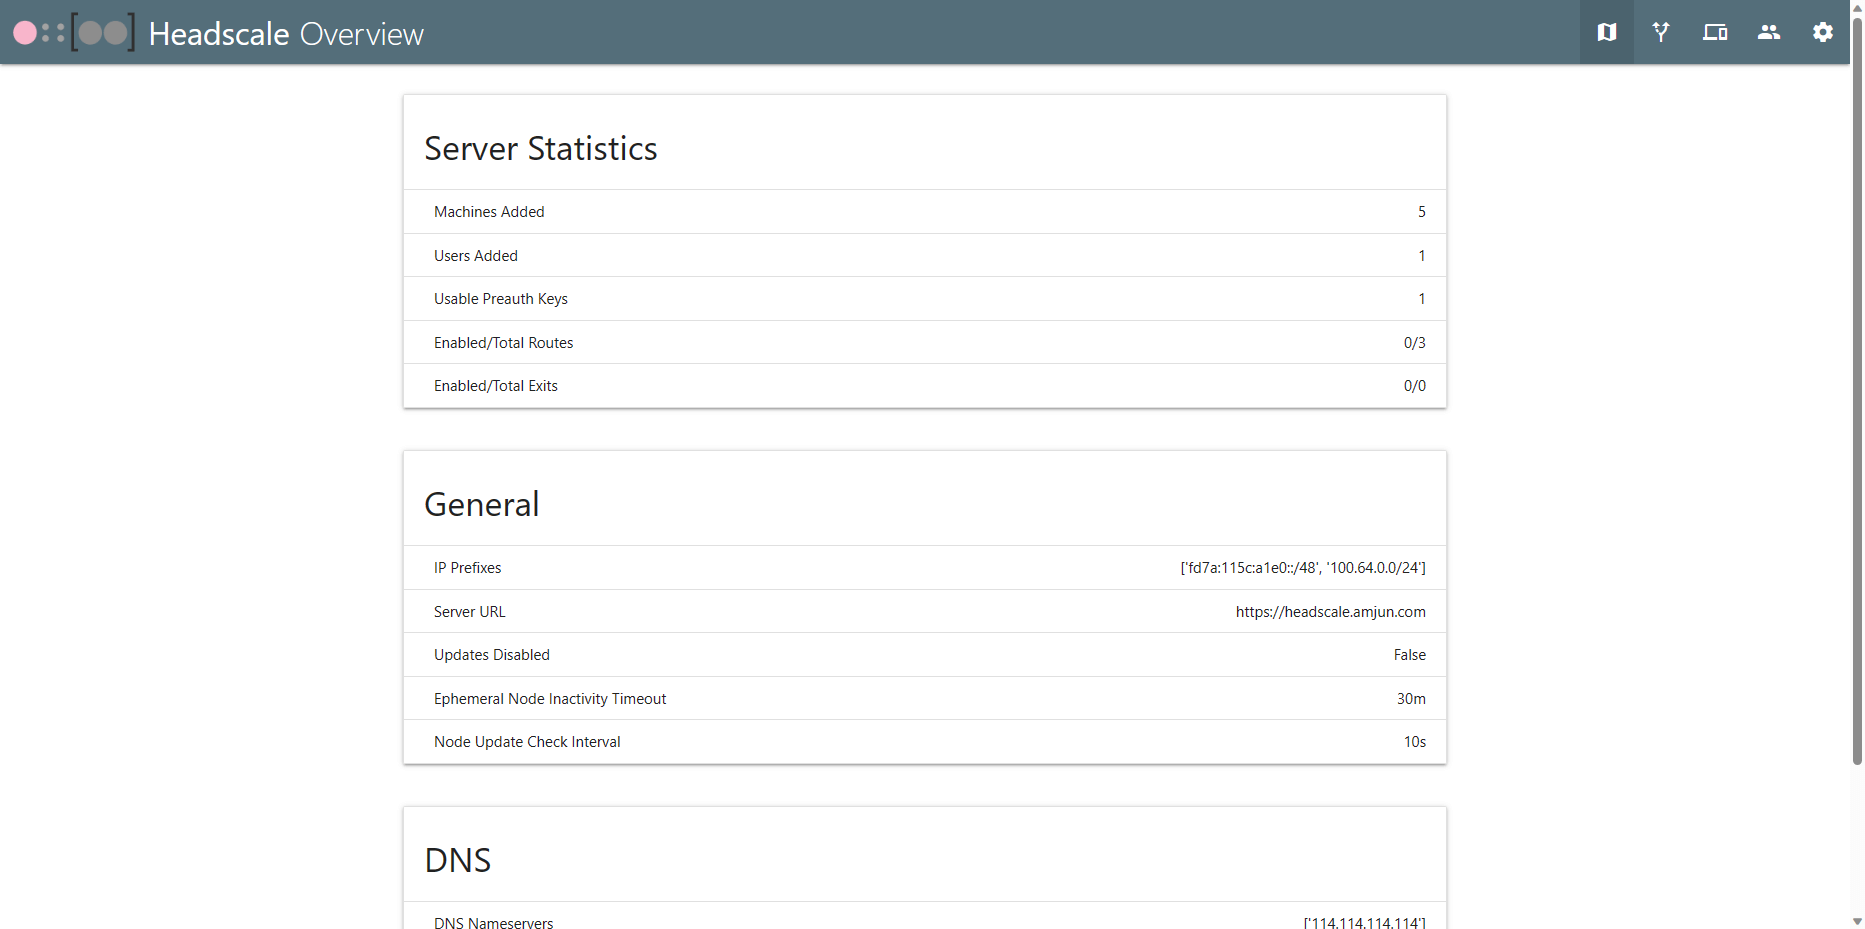
Task: Select the Users Added row
Action: point(924,256)
